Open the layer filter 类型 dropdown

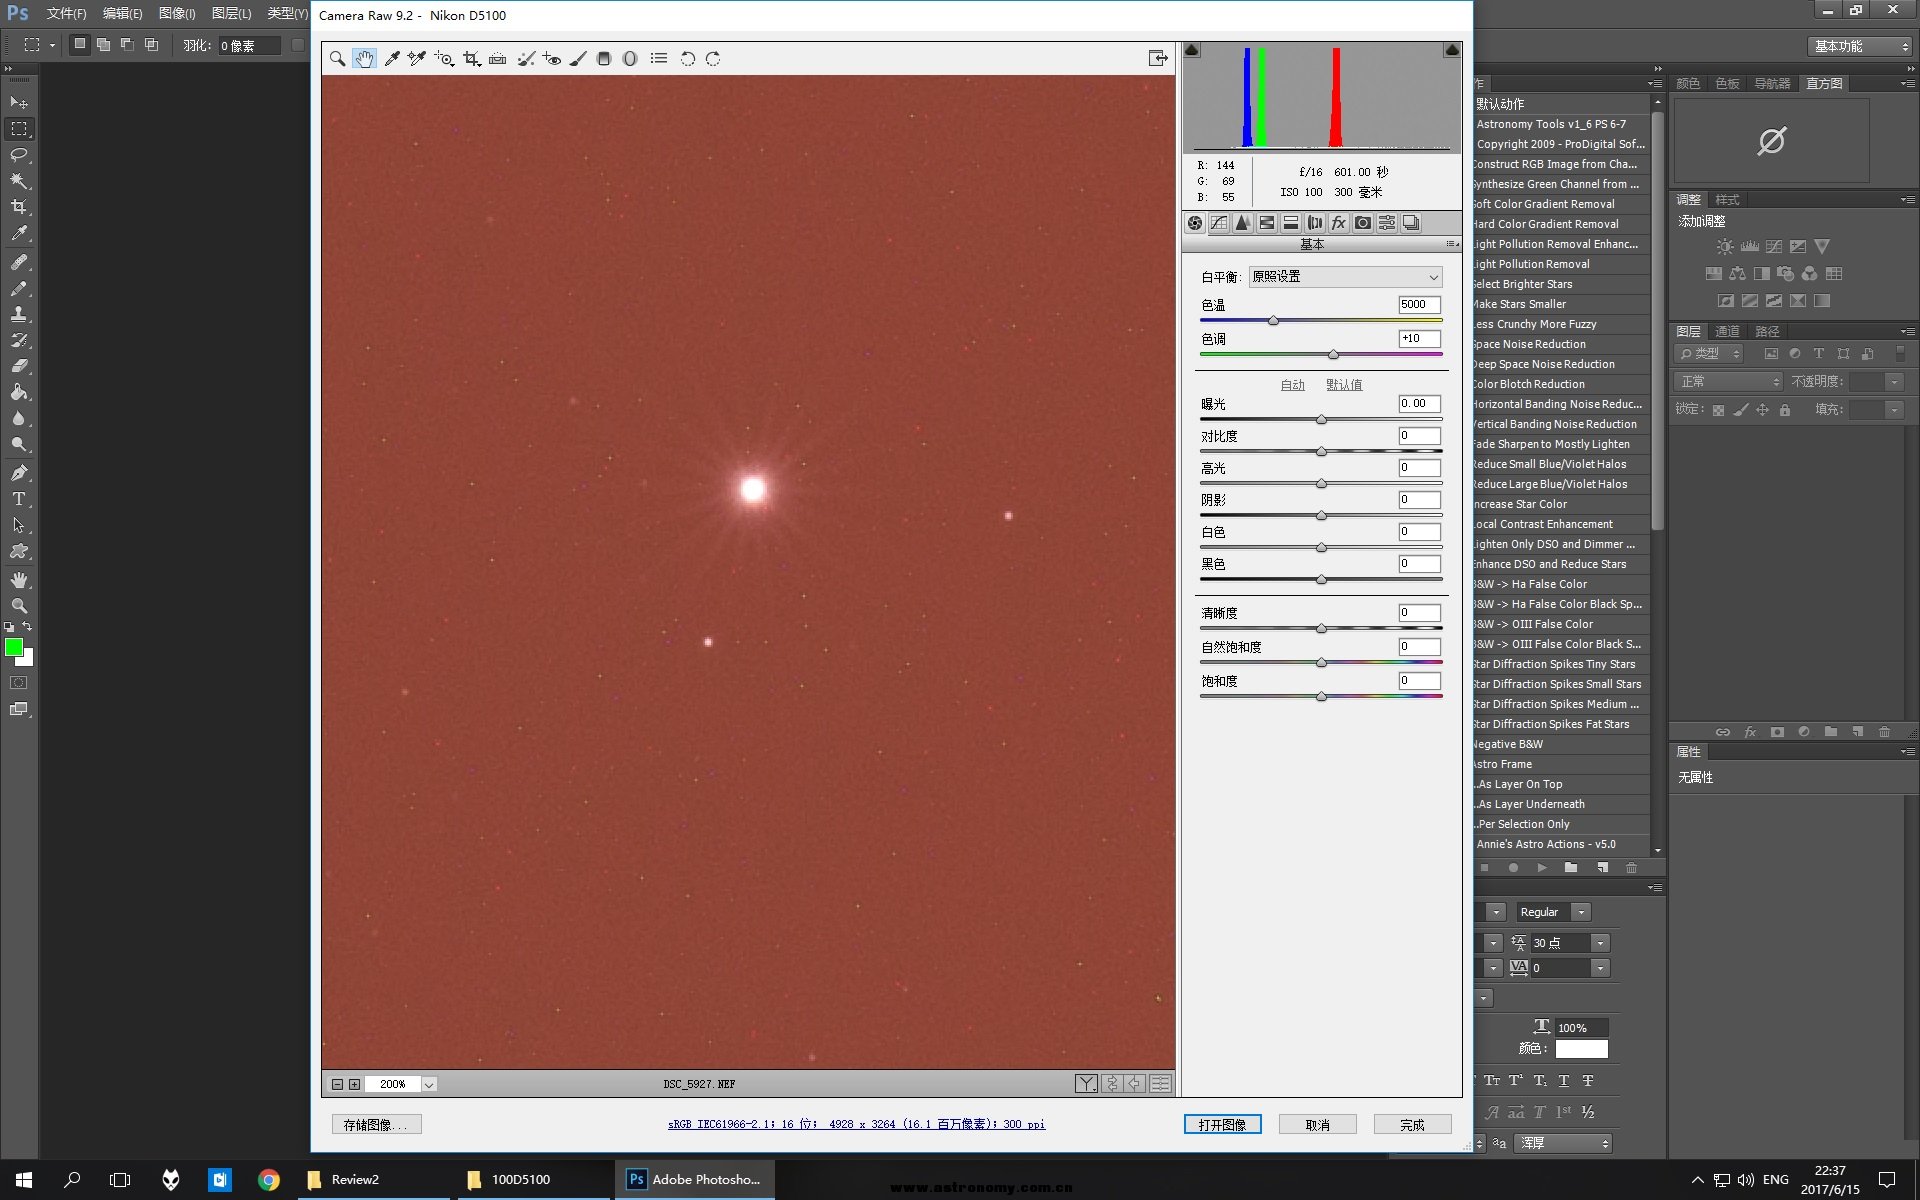1709,354
